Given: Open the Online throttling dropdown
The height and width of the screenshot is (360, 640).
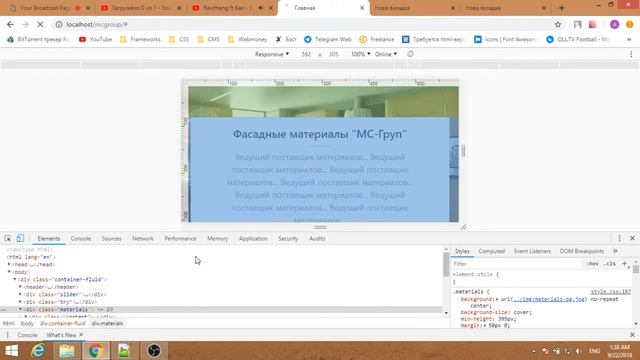Looking at the screenshot, I should 386,54.
